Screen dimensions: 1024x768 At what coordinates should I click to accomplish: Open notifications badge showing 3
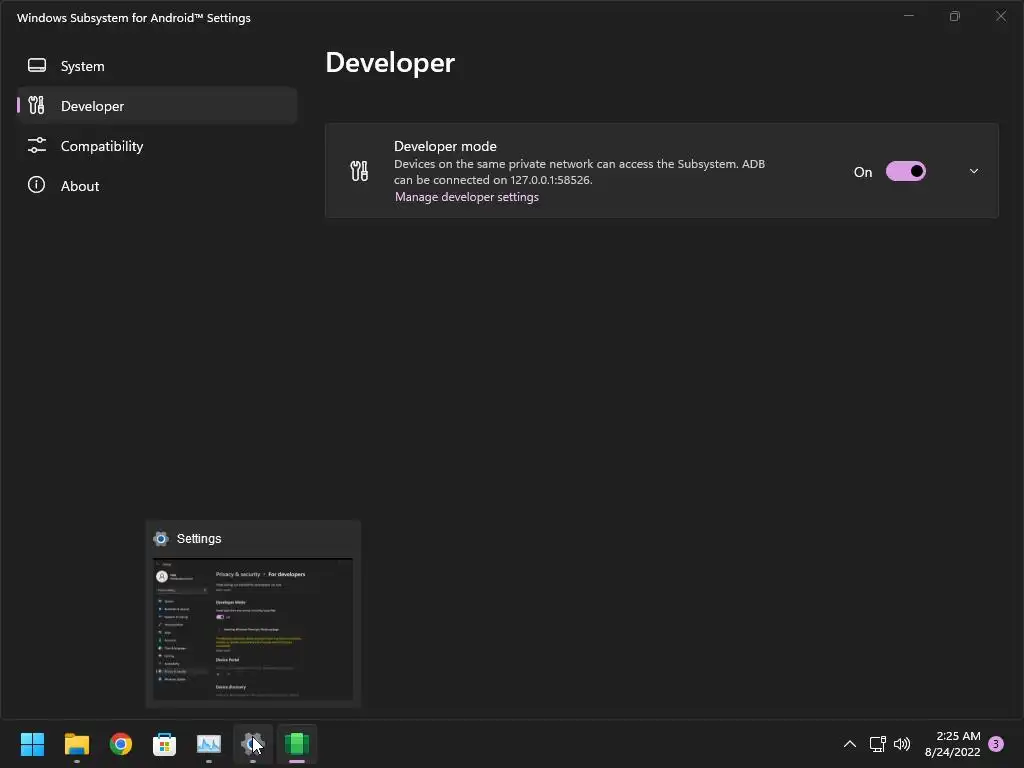(996, 744)
